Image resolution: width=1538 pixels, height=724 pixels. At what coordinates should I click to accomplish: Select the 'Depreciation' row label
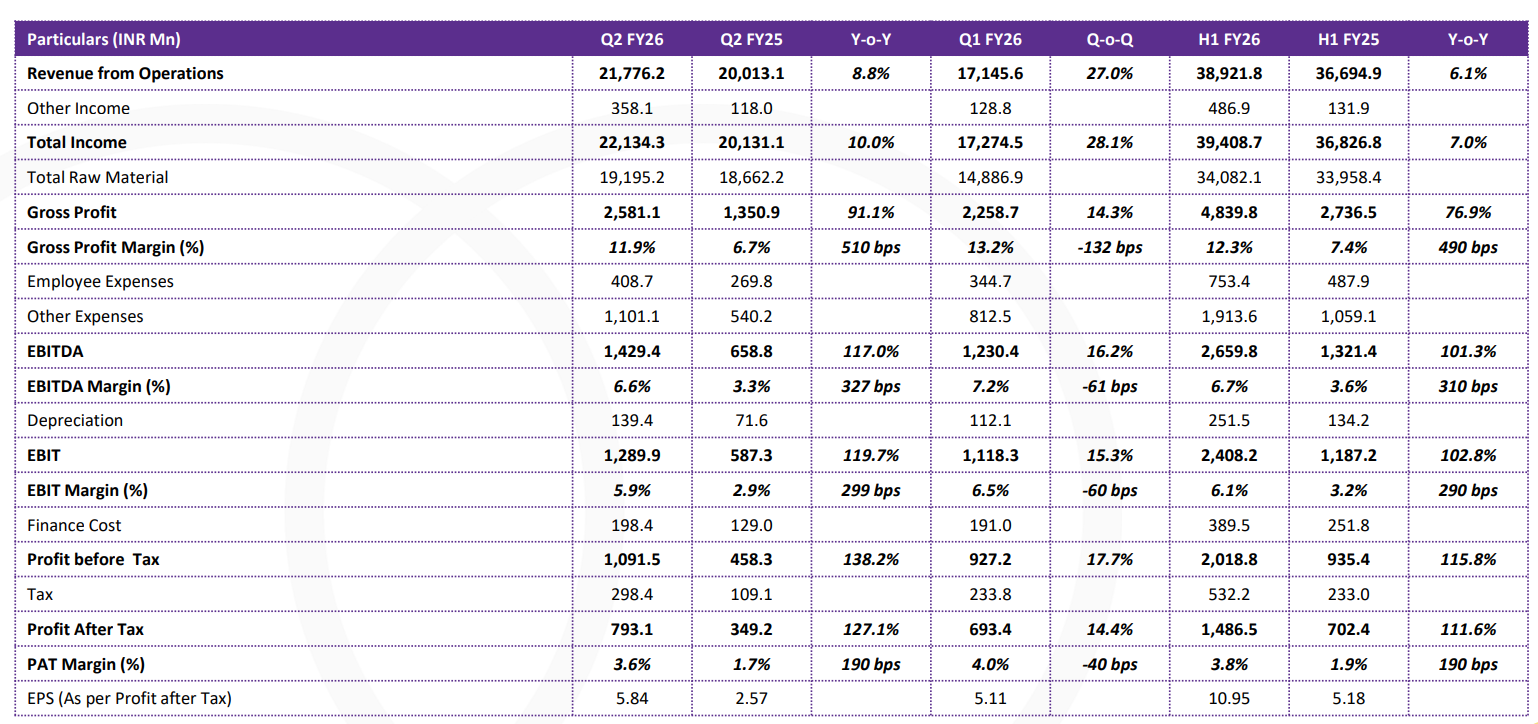(x=75, y=420)
